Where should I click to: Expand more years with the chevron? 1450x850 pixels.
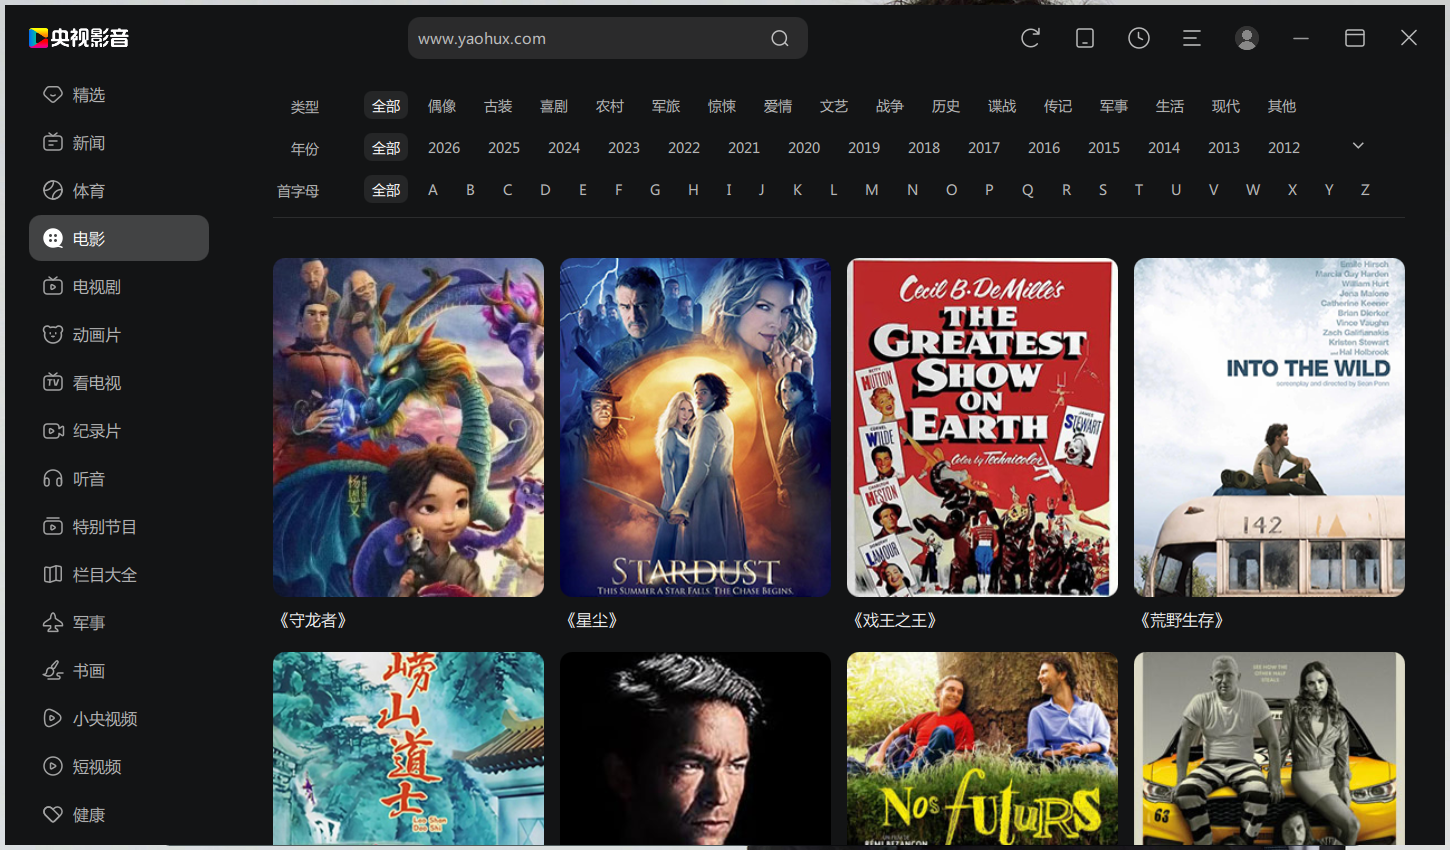(x=1357, y=145)
